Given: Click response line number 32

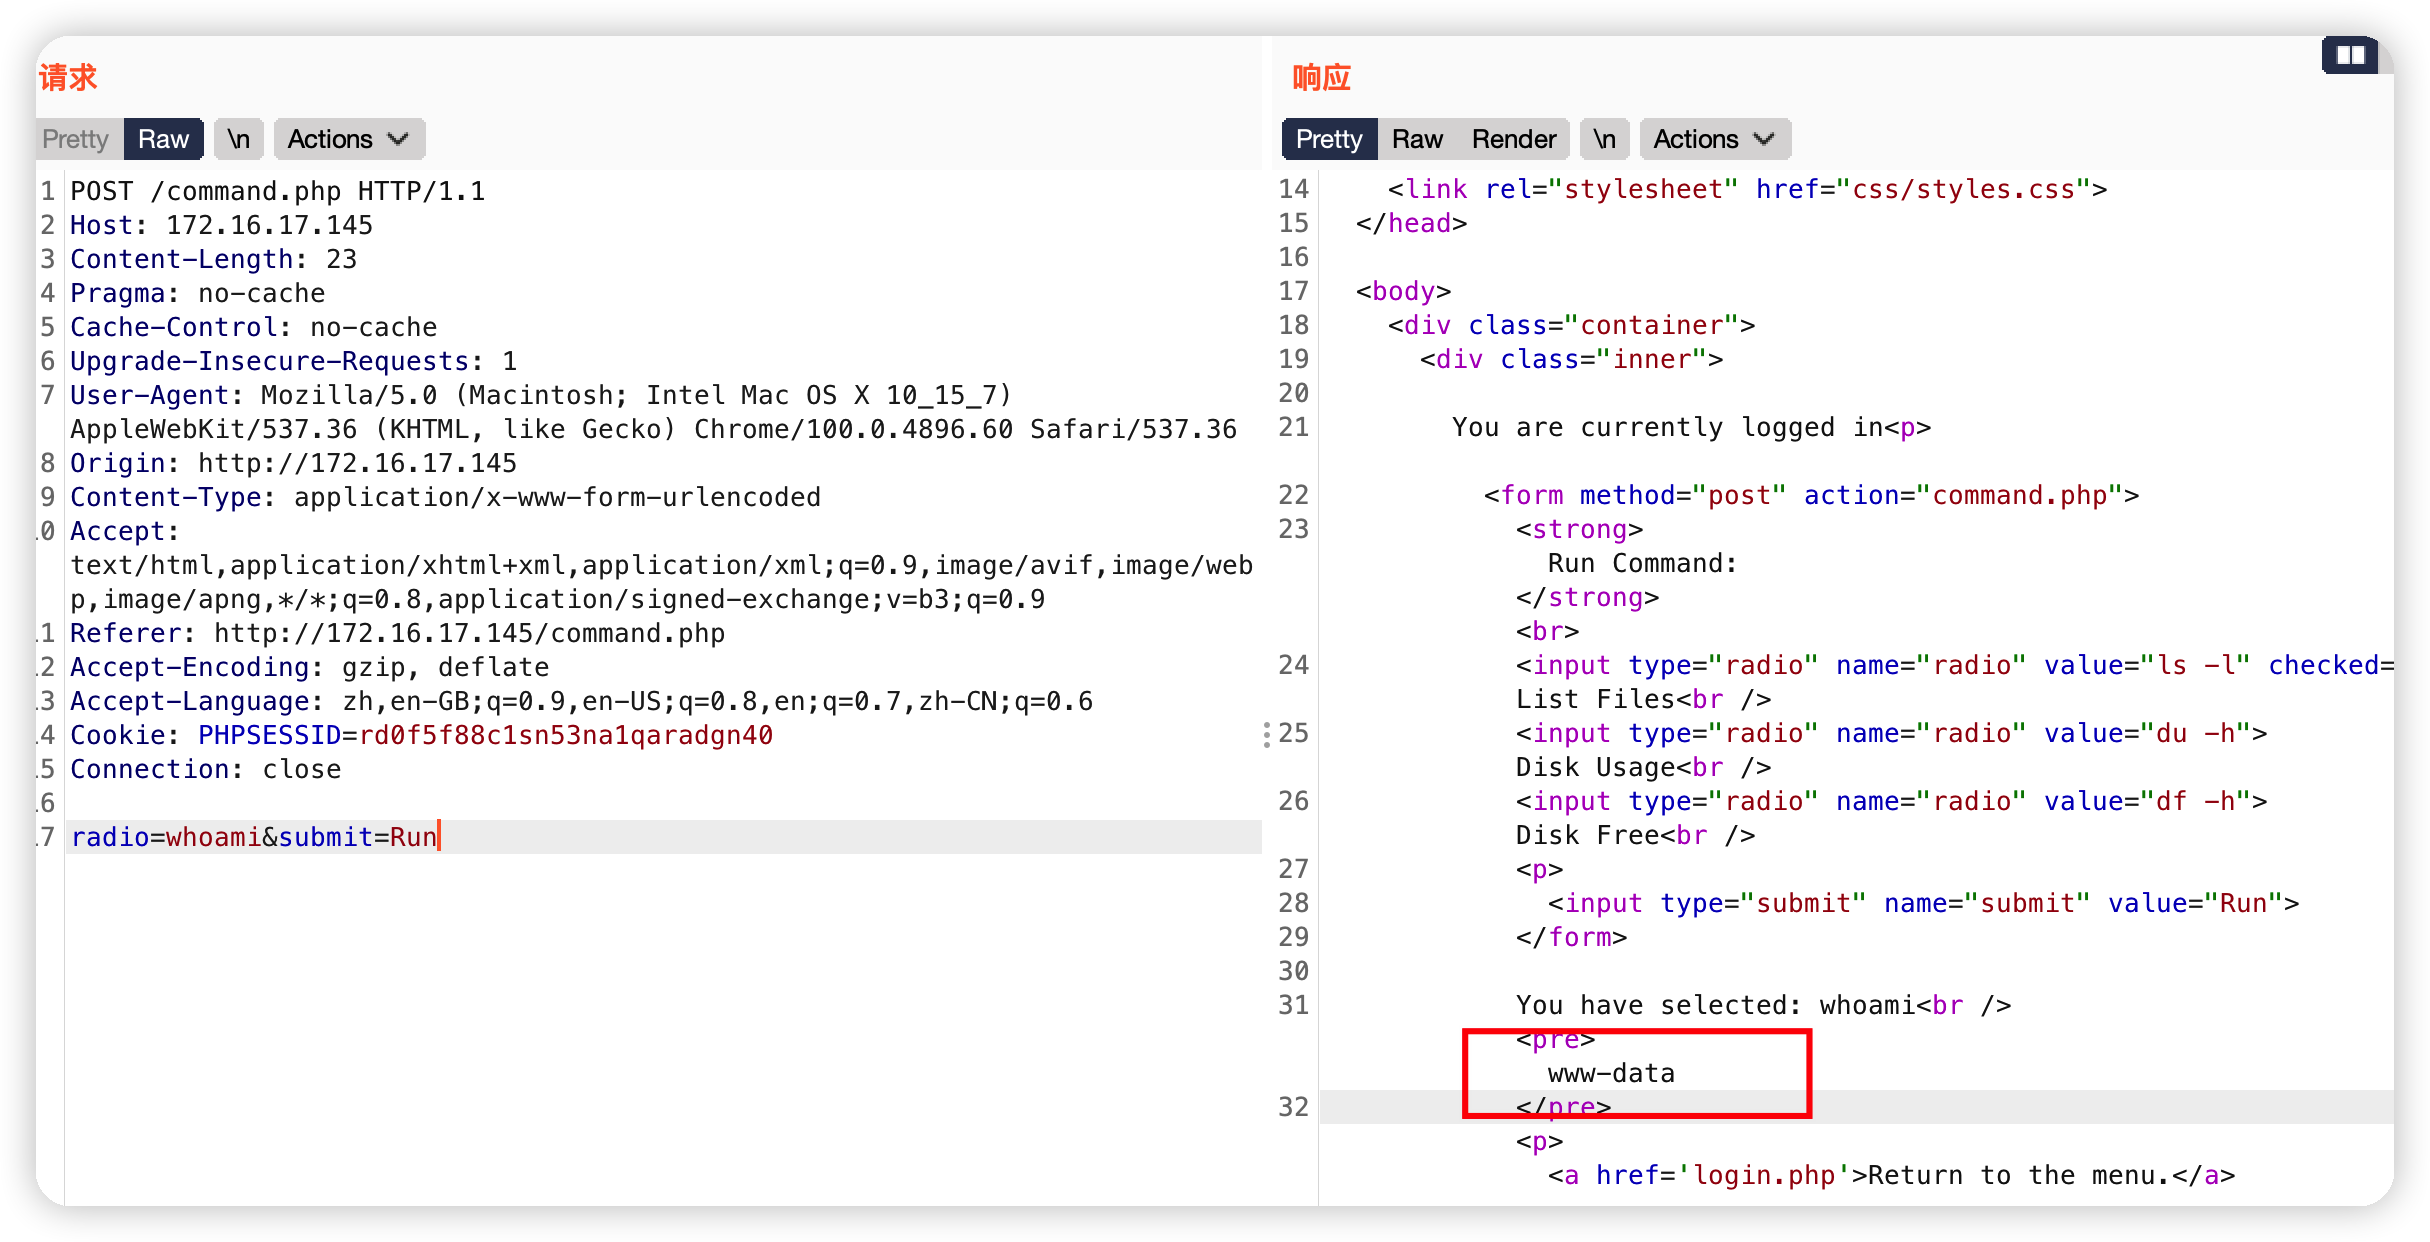Looking at the screenshot, I should coord(1293,1107).
